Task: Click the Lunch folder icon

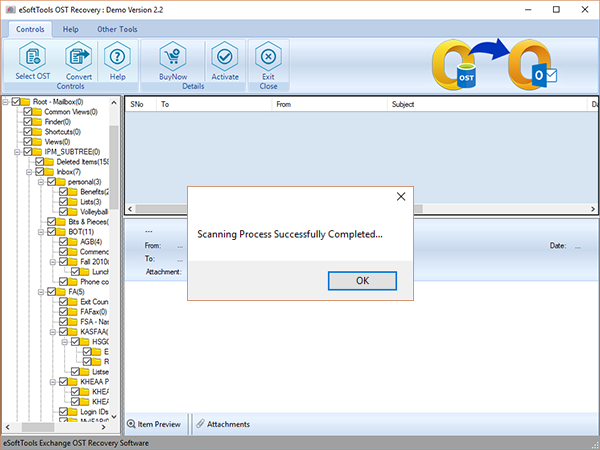Action: [x=85, y=272]
